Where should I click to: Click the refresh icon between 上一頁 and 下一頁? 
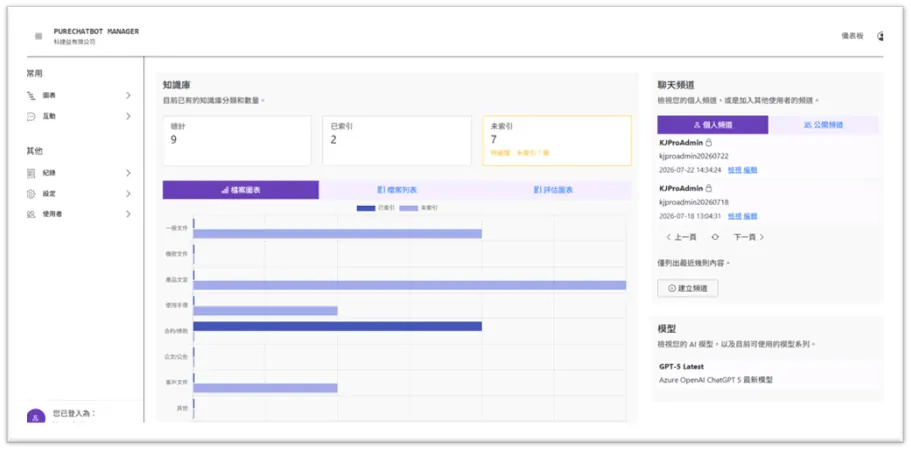[x=715, y=237]
